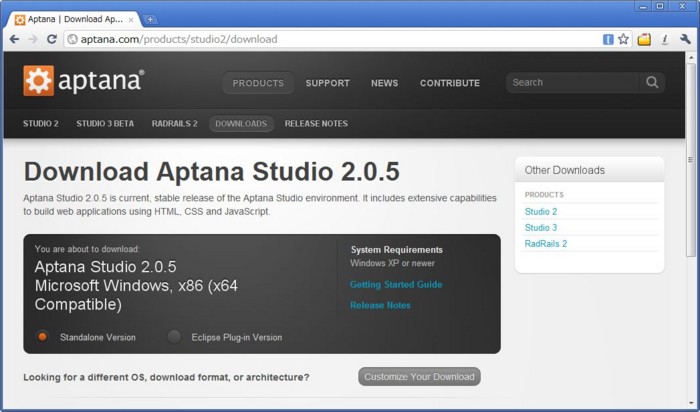Open the PRODUCTS menu
Screen dimensions: 700x412
point(258,83)
